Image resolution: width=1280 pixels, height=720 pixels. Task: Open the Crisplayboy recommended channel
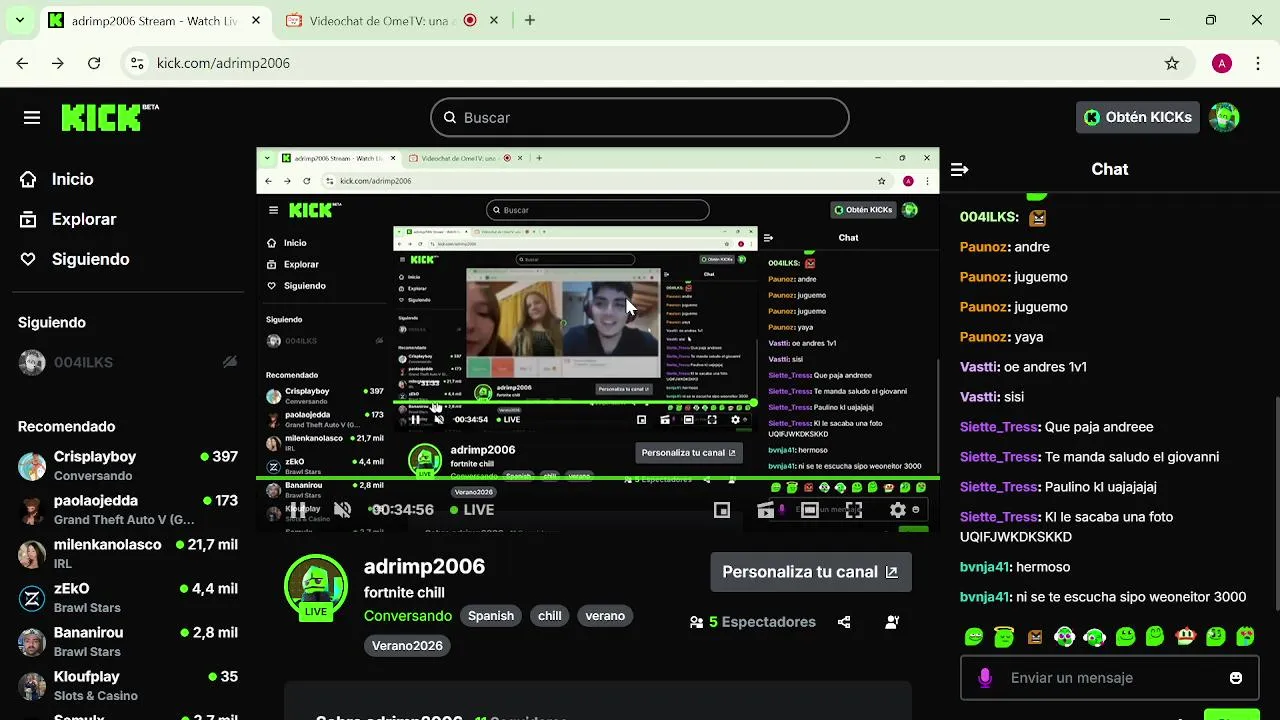tap(128, 466)
